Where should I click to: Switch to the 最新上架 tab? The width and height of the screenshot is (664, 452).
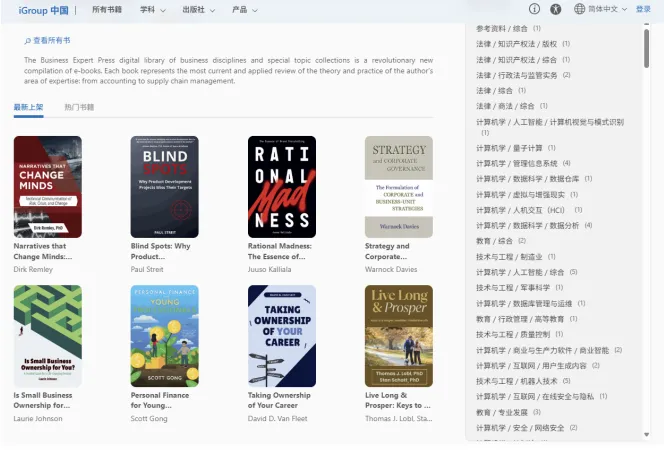28,107
